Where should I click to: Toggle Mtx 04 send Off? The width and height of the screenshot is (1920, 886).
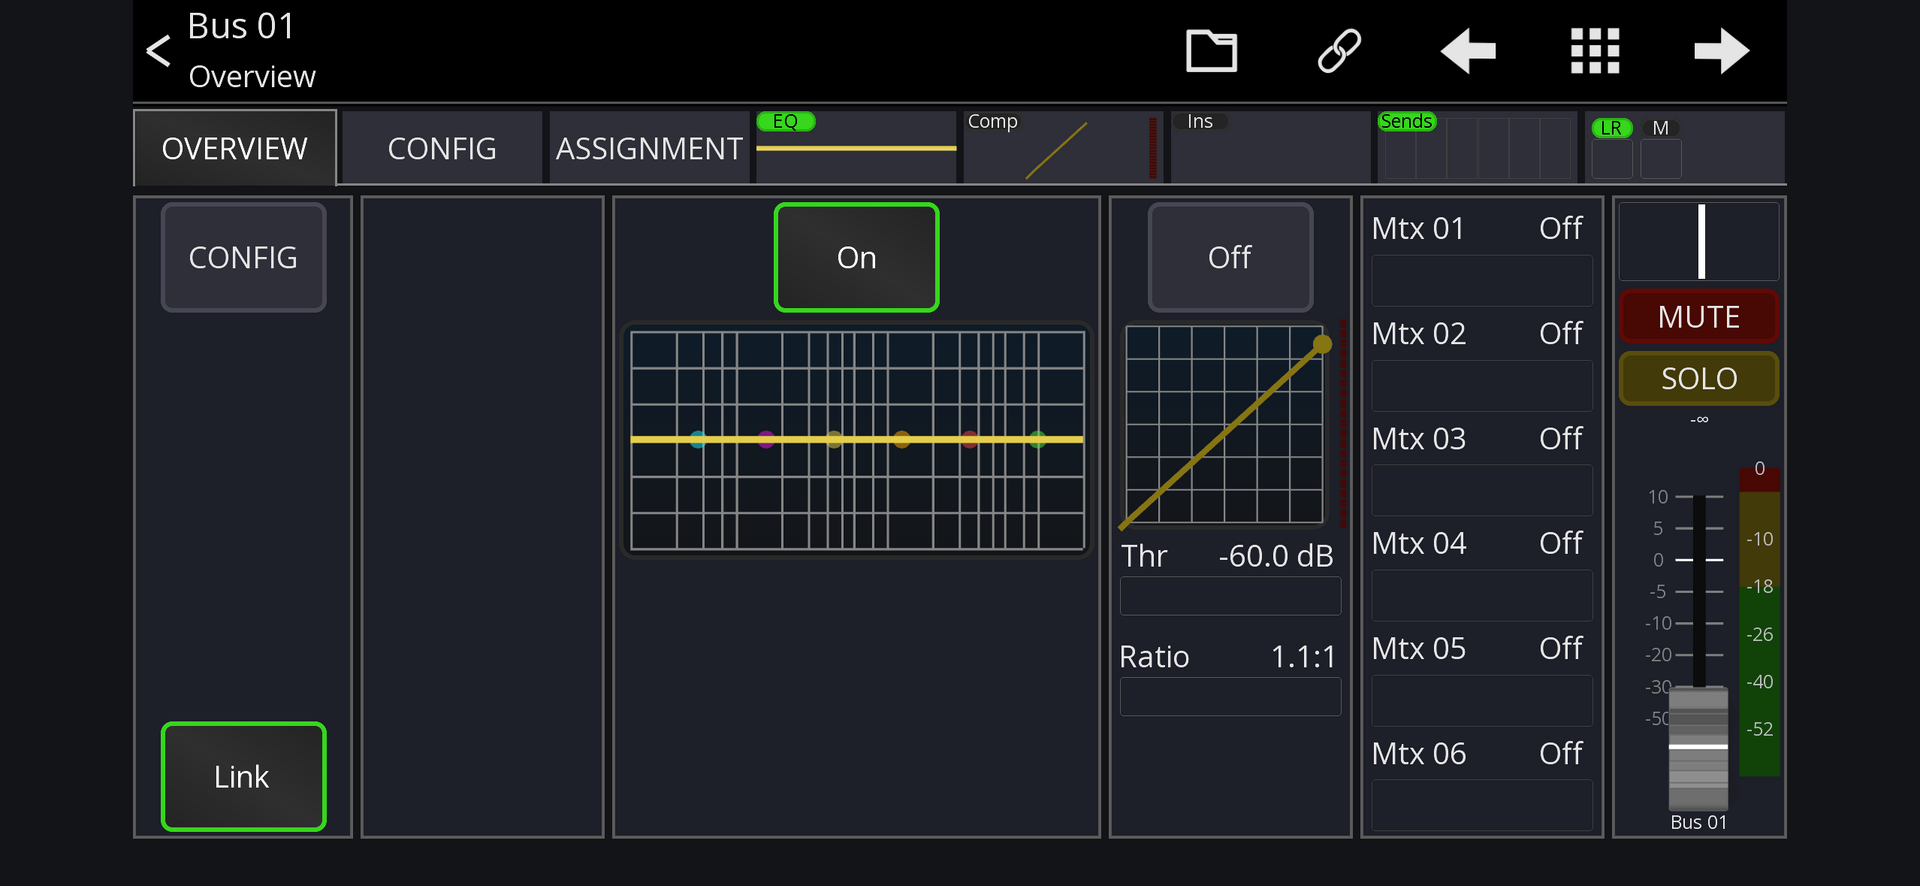1561,543
